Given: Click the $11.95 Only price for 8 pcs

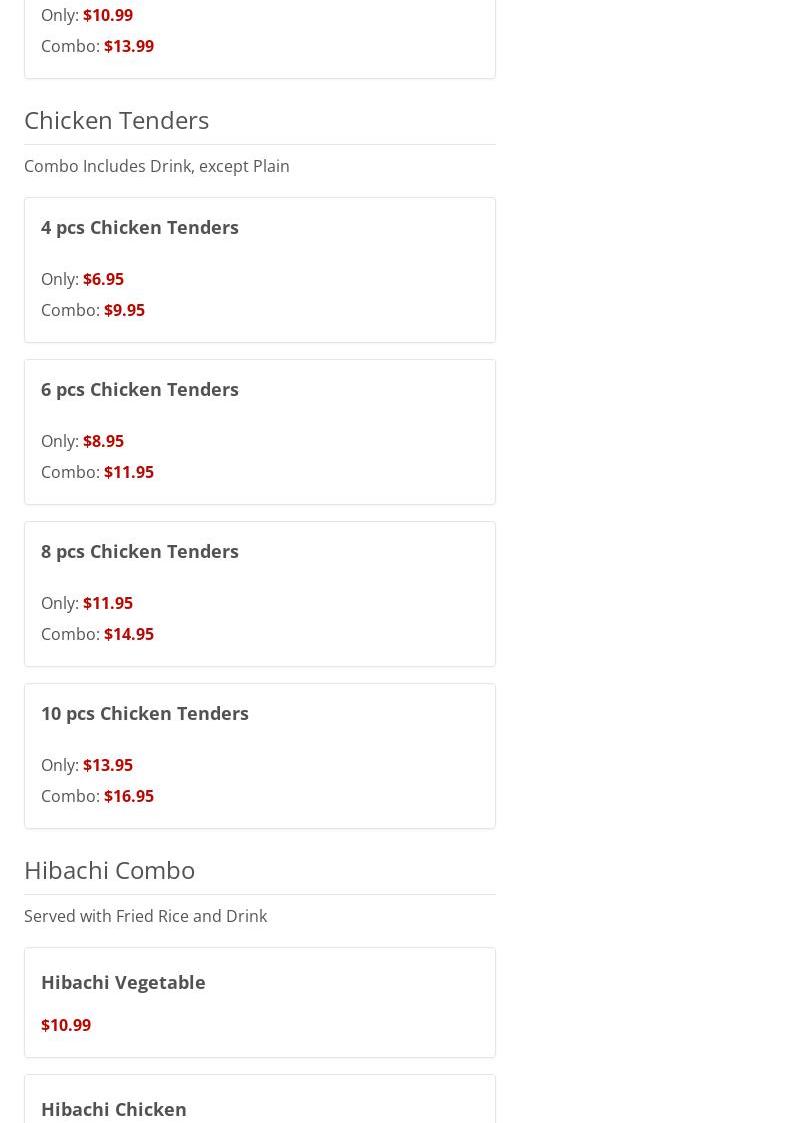Looking at the screenshot, I should point(108,602).
